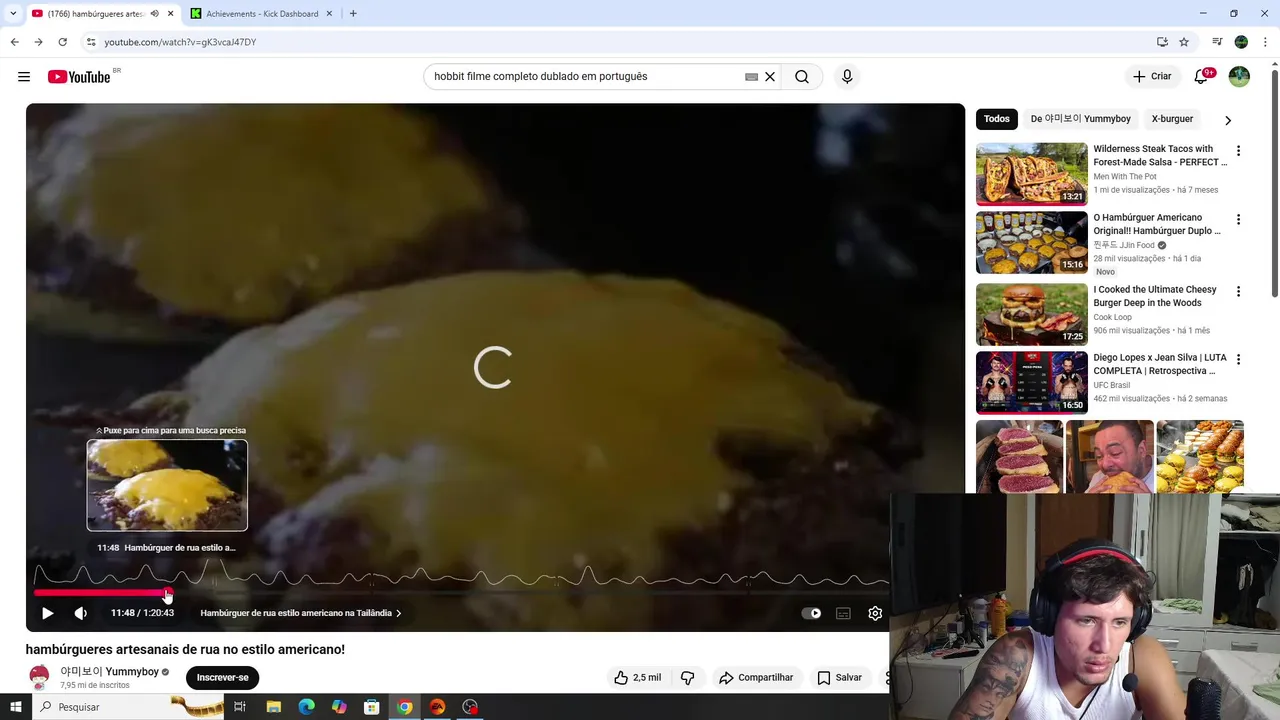Reload the current page

[62, 42]
